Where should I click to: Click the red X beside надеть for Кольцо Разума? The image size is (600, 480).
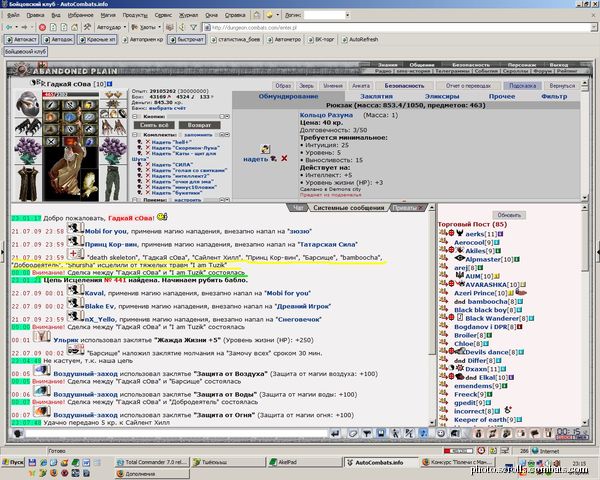pos(284,158)
